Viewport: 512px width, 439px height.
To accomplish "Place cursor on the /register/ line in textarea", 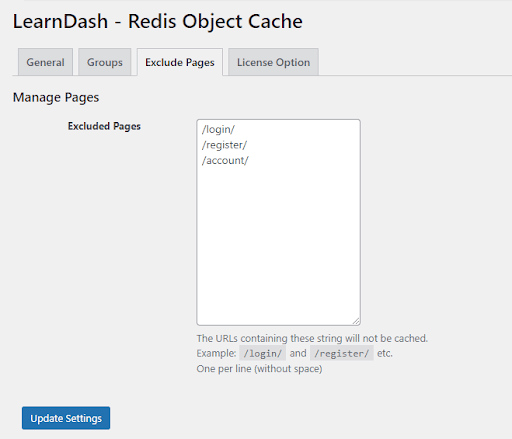I will pos(224,145).
